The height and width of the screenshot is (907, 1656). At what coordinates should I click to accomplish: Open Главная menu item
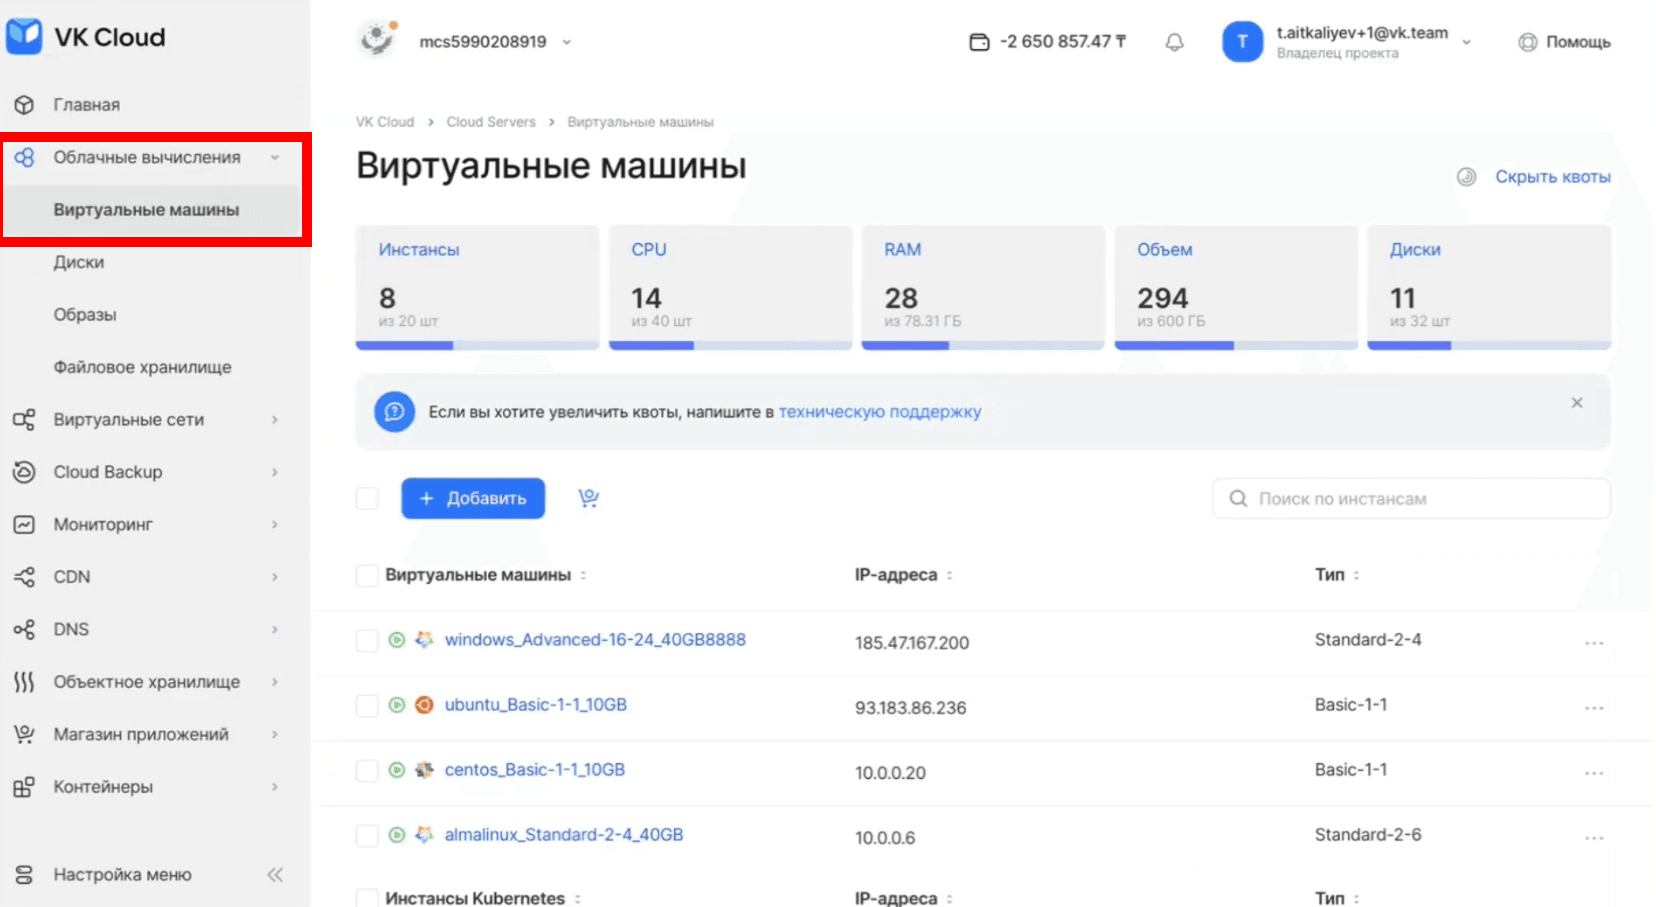coord(87,105)
